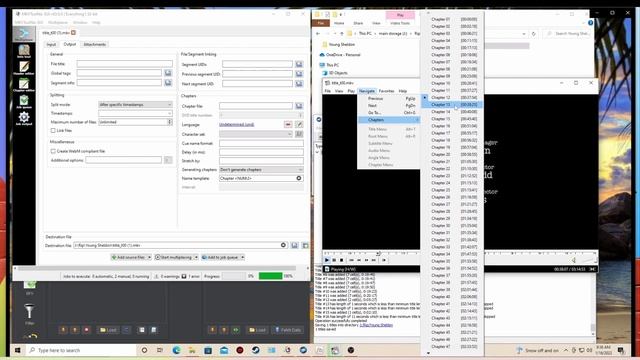Open the Add source files dropdown arrow

(x=149, y=257)
